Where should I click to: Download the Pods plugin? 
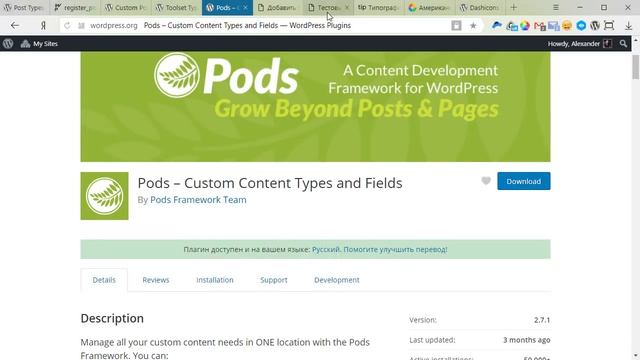coord(524,181)
